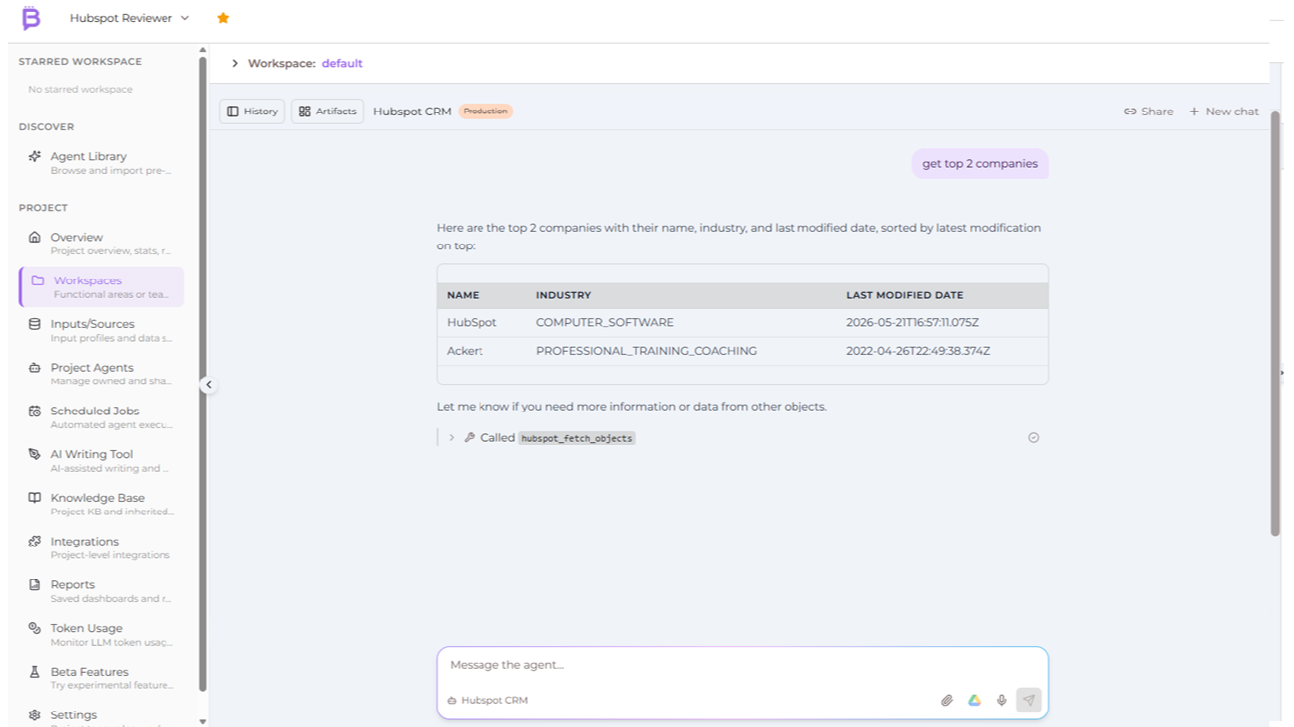Image resolution: width=1294 pixels, height=727 pixels.
Task: Click the Token Usage coins icon
Action: tap(35, 628)
